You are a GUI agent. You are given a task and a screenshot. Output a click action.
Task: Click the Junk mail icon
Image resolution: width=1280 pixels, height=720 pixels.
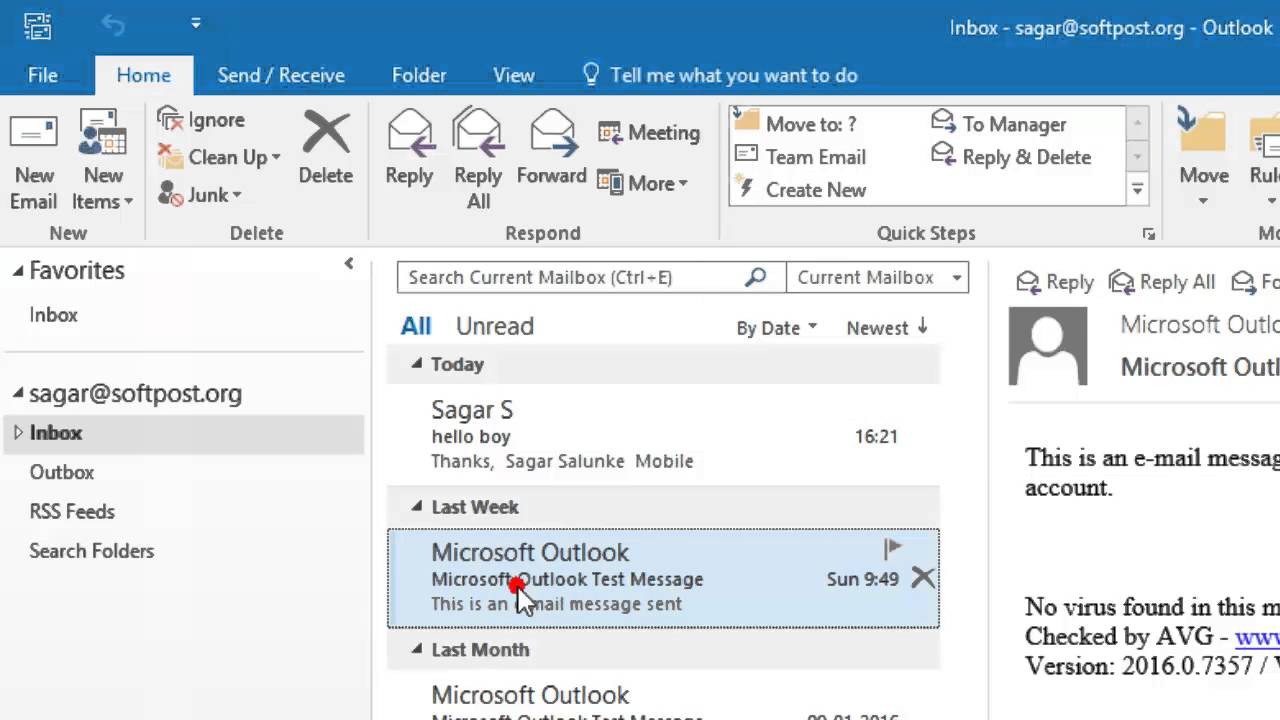pyautogui.click(x=205, y=195)
